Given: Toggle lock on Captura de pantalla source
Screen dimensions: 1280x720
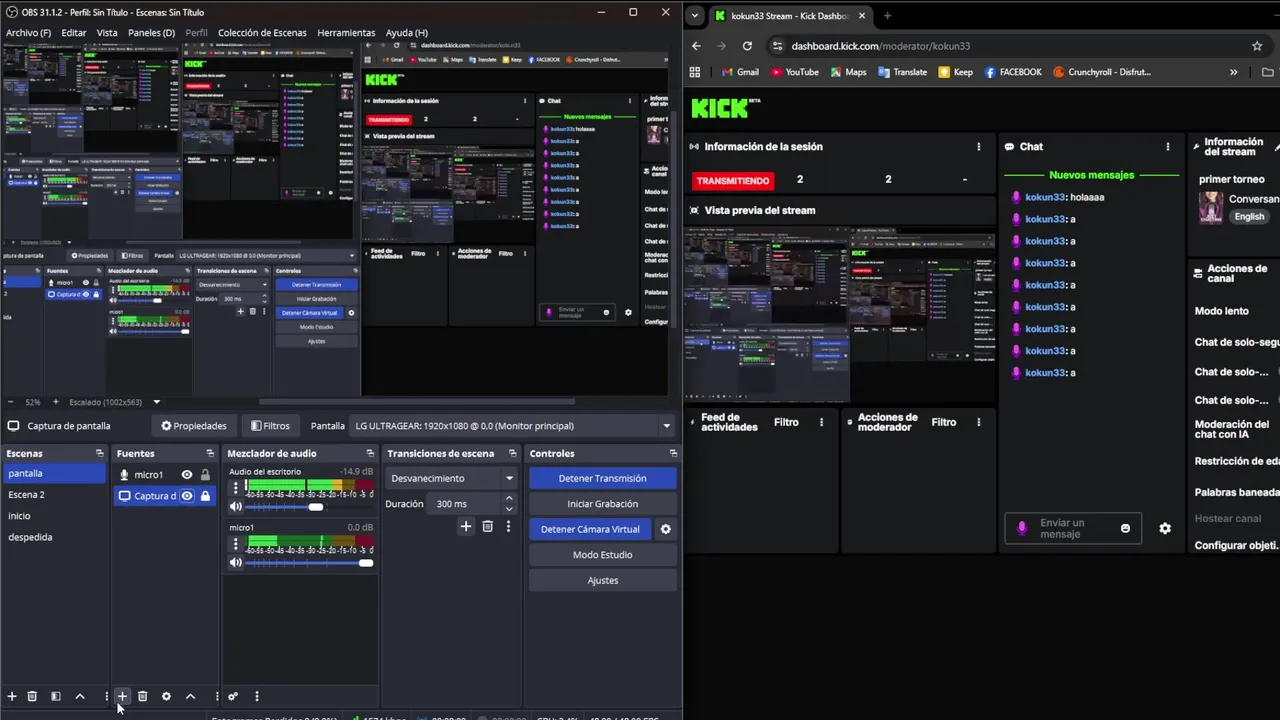Looking at the screenshot, I should pos(205,496).
